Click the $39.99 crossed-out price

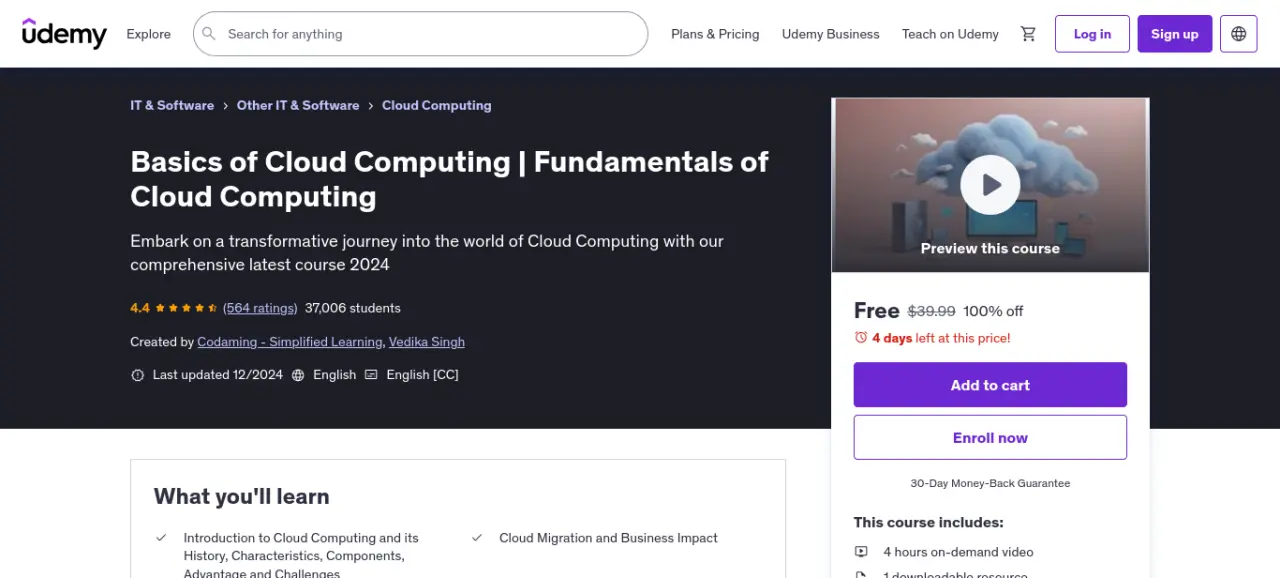tap(932, 311)
